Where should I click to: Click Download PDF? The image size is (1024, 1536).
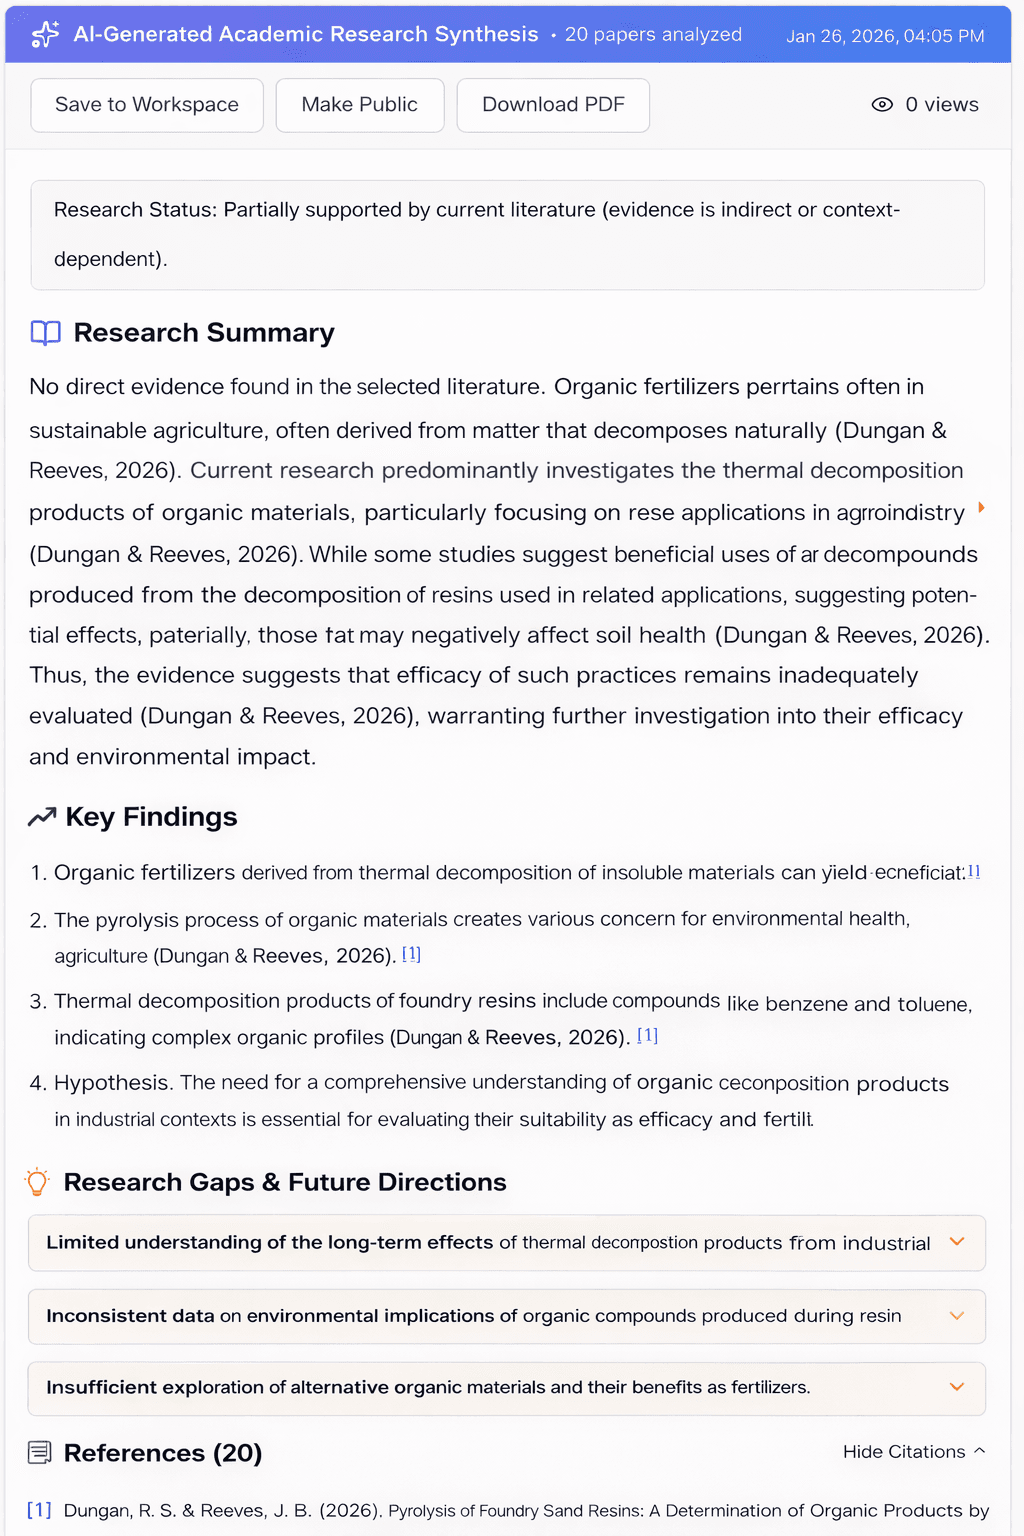553,104
